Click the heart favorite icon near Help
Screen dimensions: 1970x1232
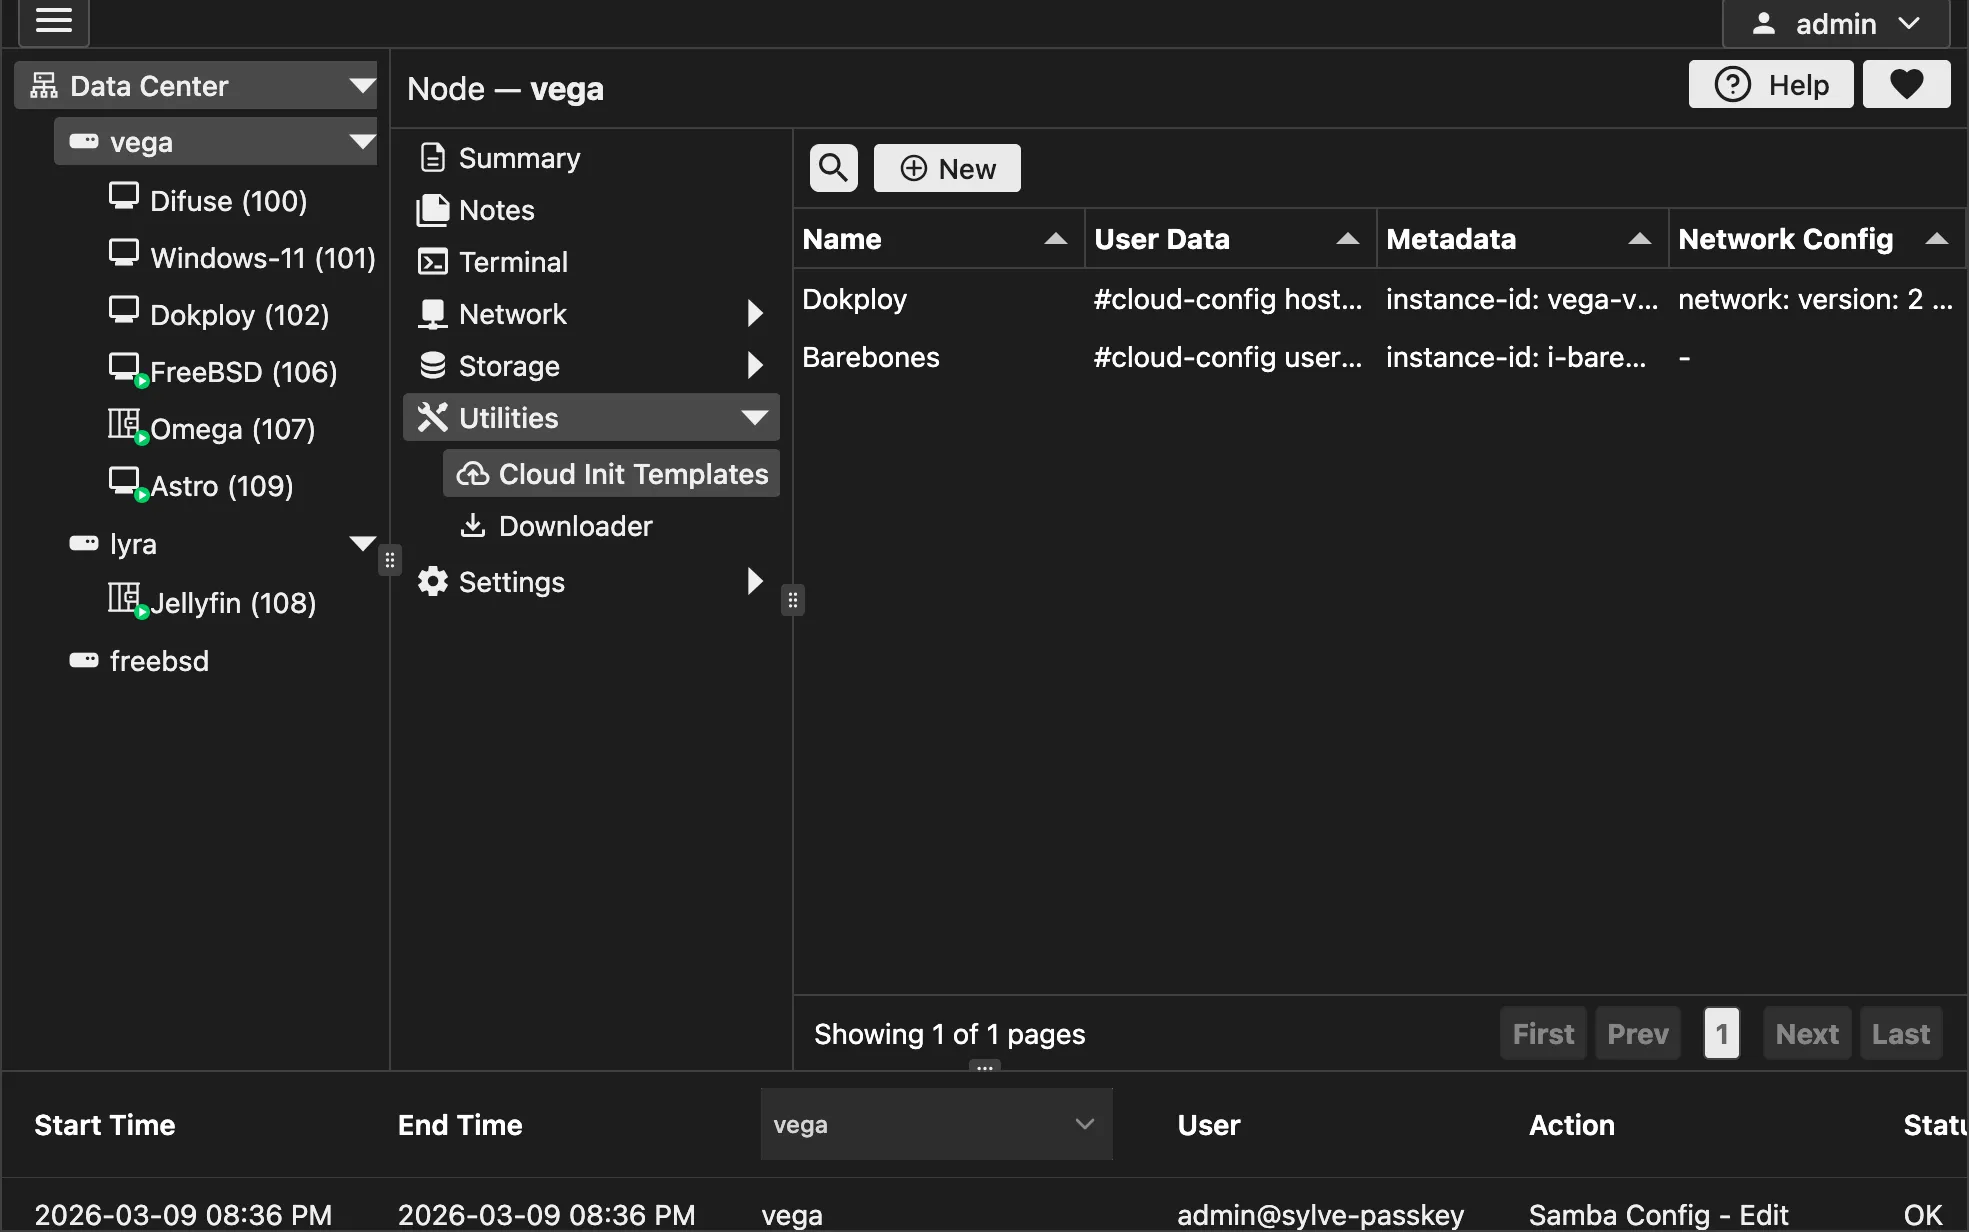tap(1905, 84)
